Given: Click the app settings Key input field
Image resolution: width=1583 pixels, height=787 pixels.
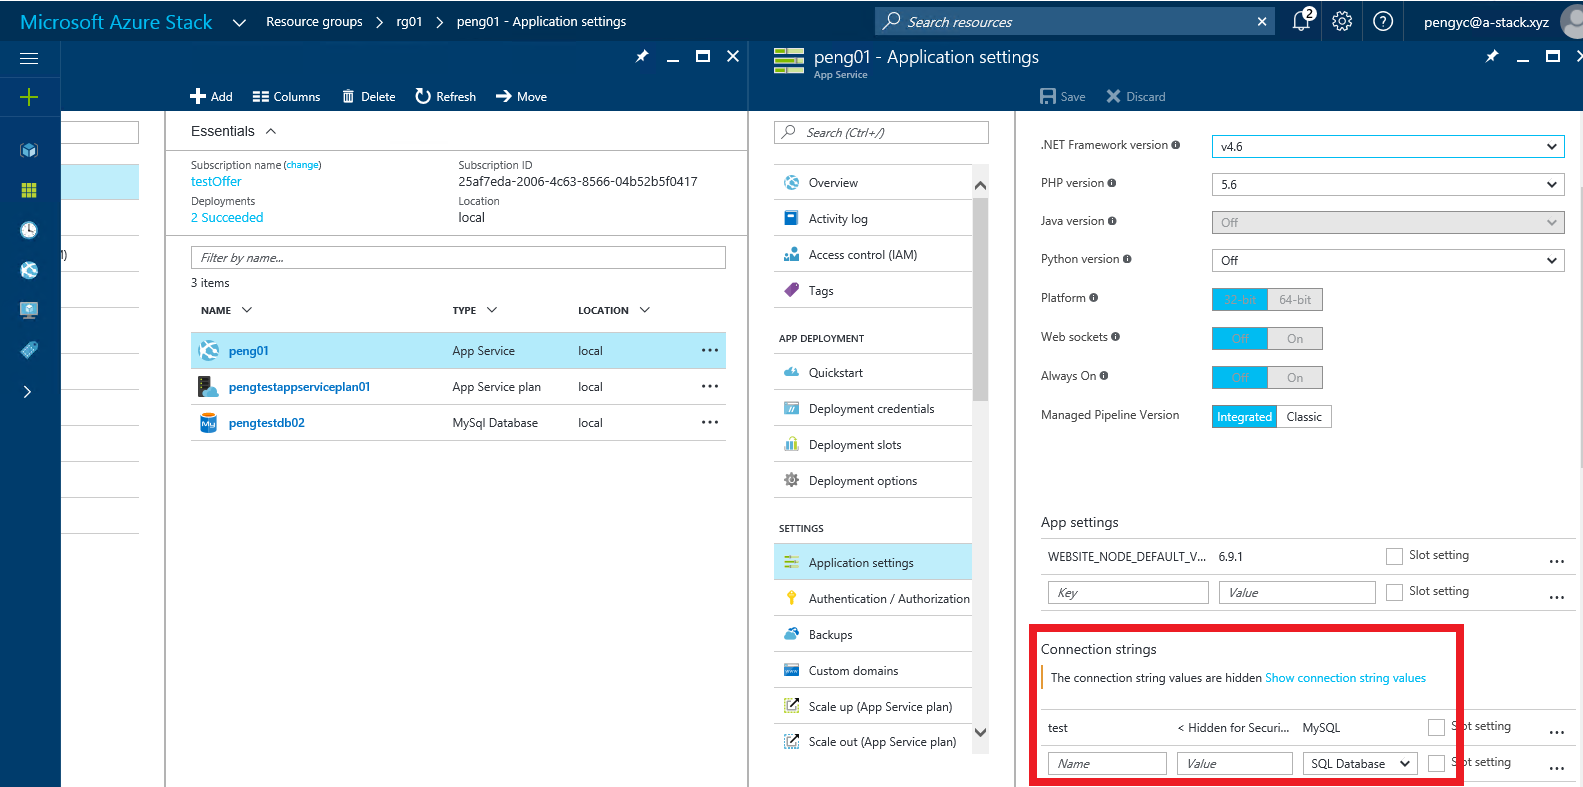Looking at the screenshot, I should coord(1128,592).
